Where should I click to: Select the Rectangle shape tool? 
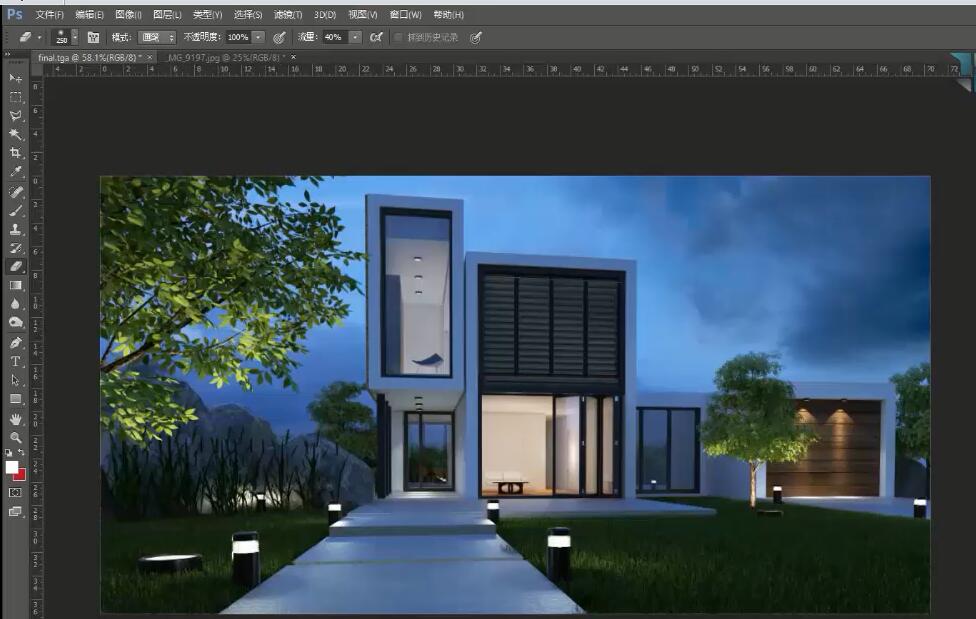click(16, 399)
